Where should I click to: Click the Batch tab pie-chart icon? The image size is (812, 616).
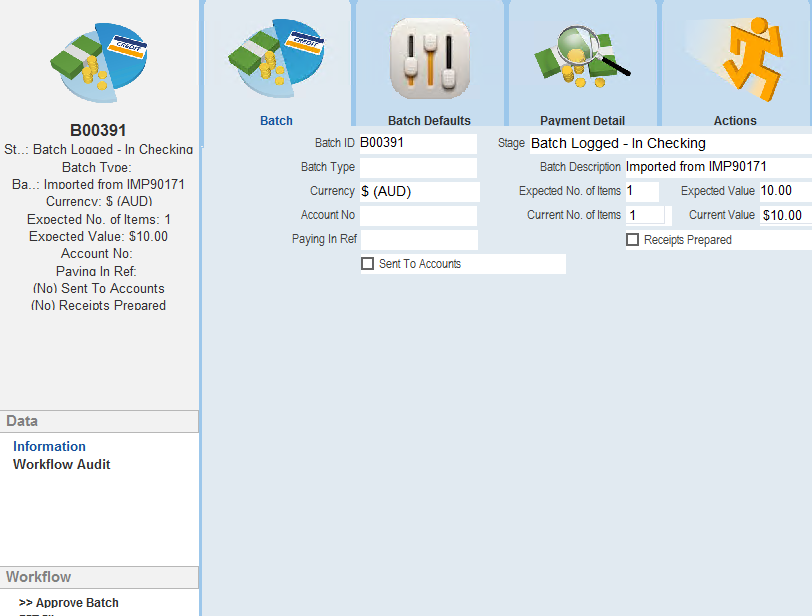[x=276, y=58]
